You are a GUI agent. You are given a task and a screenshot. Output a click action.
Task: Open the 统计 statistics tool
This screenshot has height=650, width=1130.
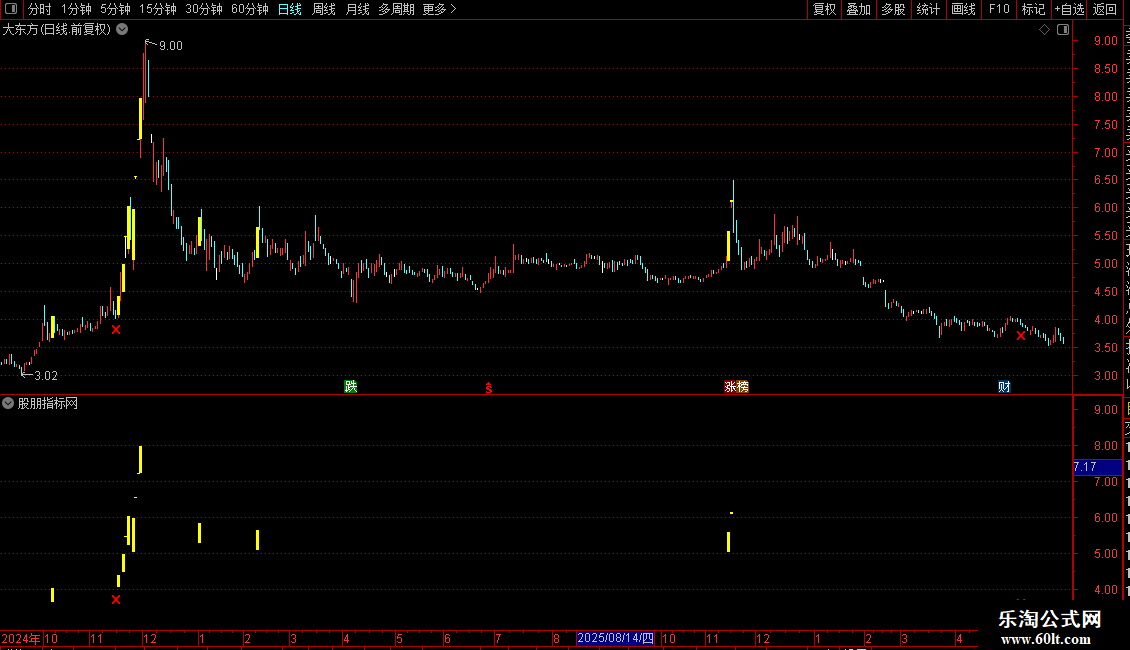(x=927, y=9)
